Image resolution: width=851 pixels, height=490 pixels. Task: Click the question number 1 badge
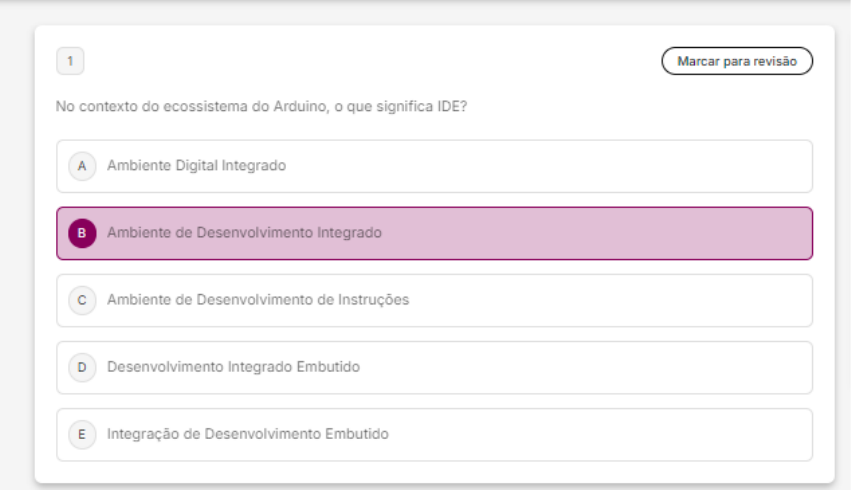(x=70, y=61)
